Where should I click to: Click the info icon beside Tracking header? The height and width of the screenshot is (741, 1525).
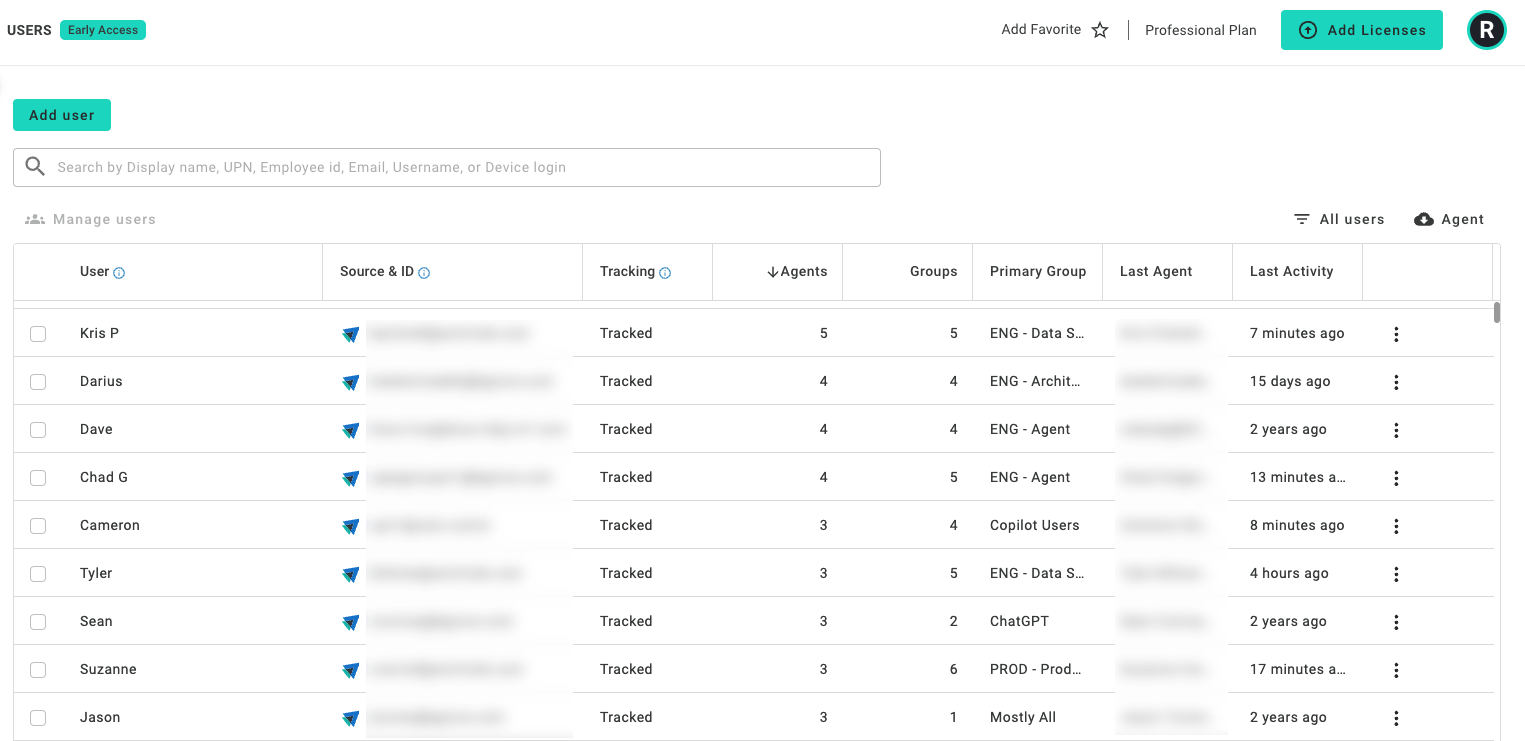click(x=665, y=273)
